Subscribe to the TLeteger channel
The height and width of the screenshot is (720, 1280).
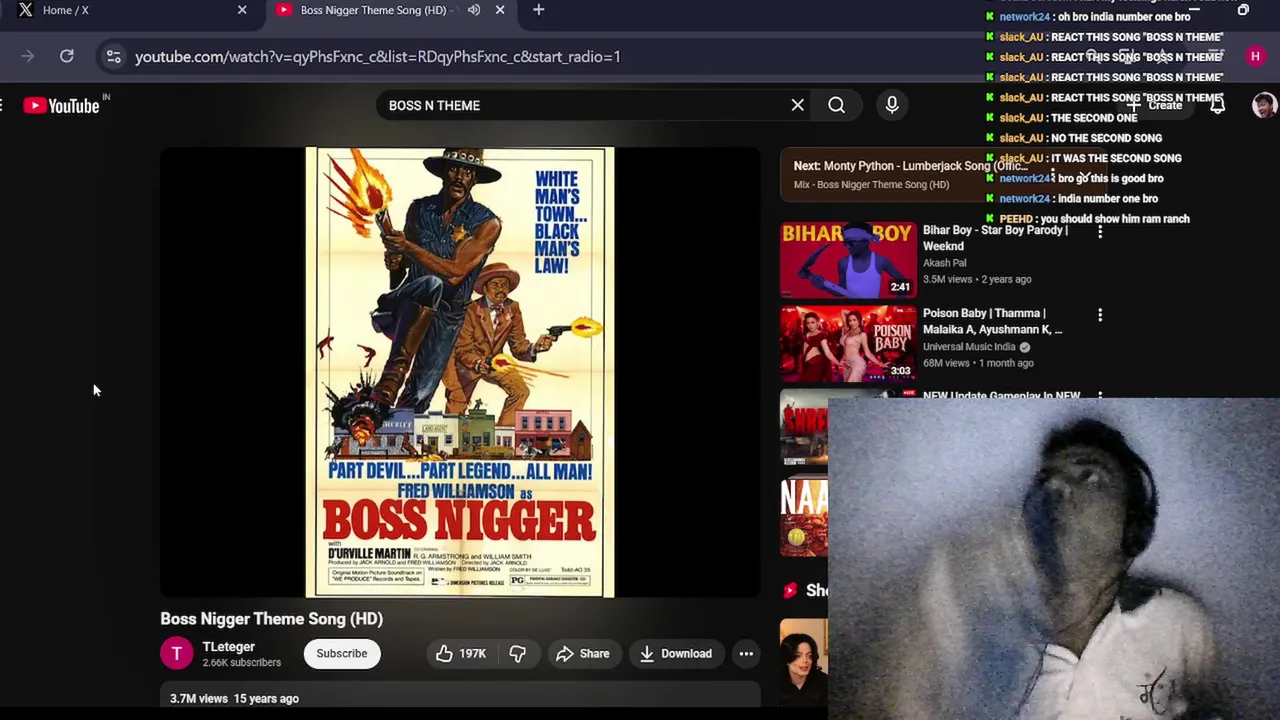[x=342, y=654]
